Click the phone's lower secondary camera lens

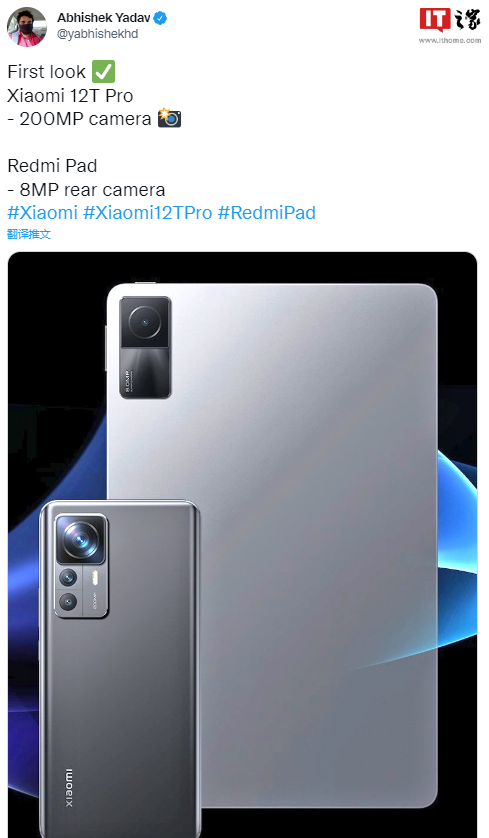point(68,603)
